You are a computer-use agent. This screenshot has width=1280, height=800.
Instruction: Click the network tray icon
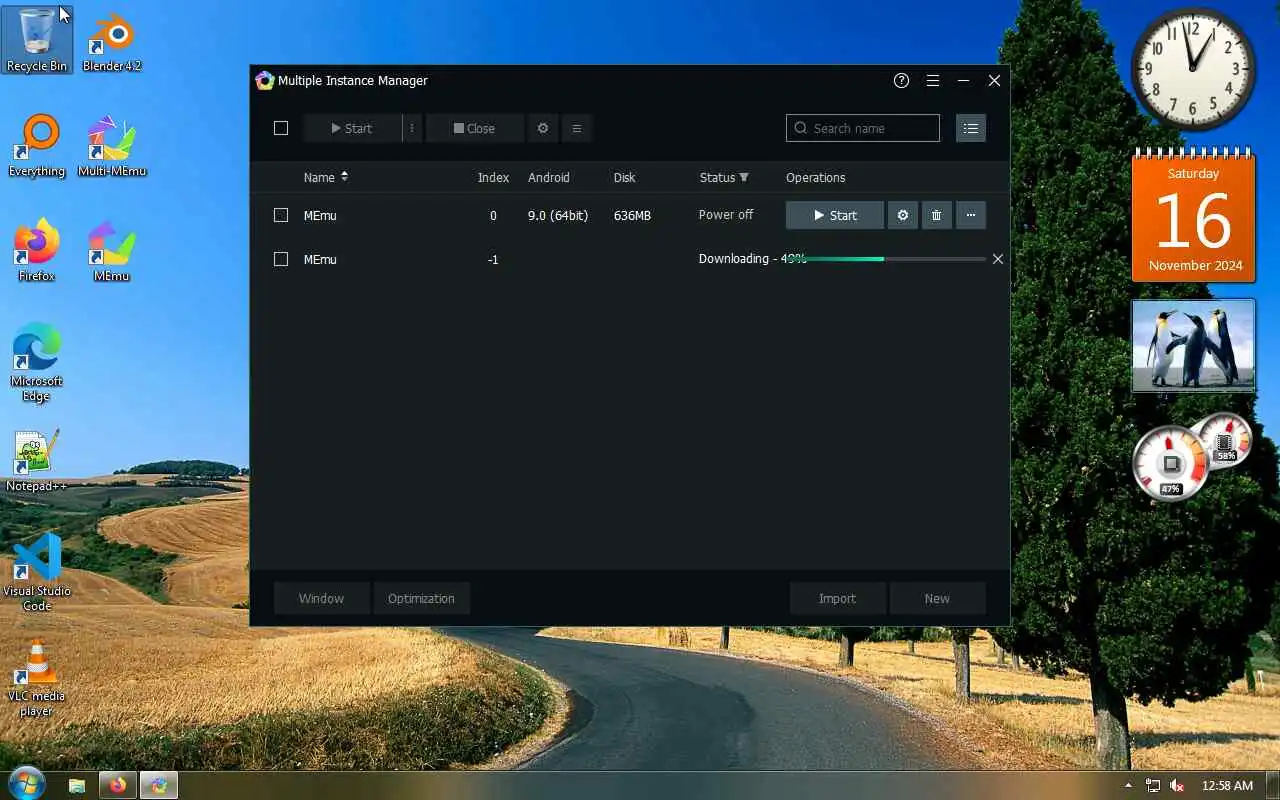[1153, 786]
